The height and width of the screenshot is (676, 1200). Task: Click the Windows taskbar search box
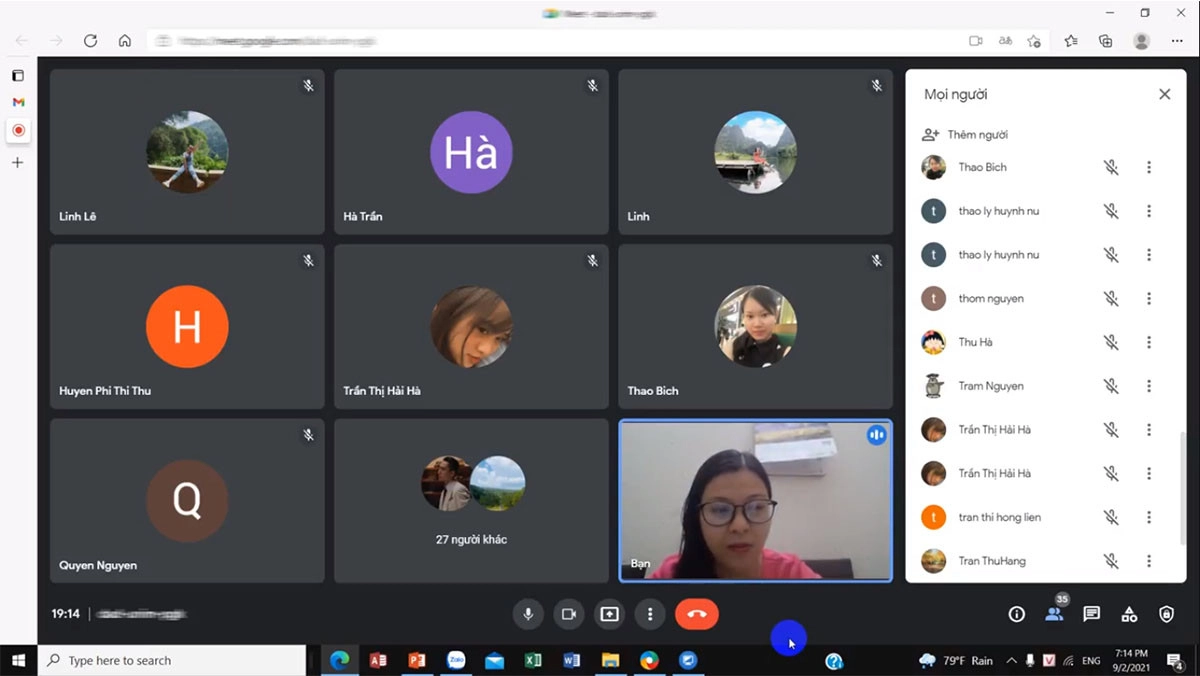click(x=172, y=660)
